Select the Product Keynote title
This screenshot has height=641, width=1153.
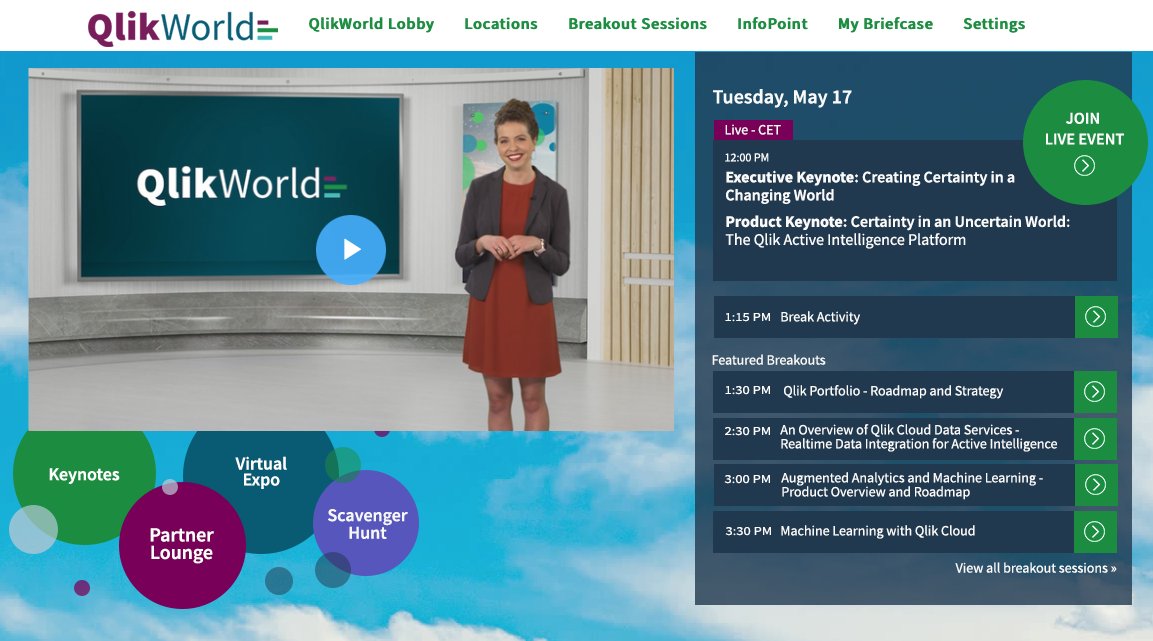[897, 231]
